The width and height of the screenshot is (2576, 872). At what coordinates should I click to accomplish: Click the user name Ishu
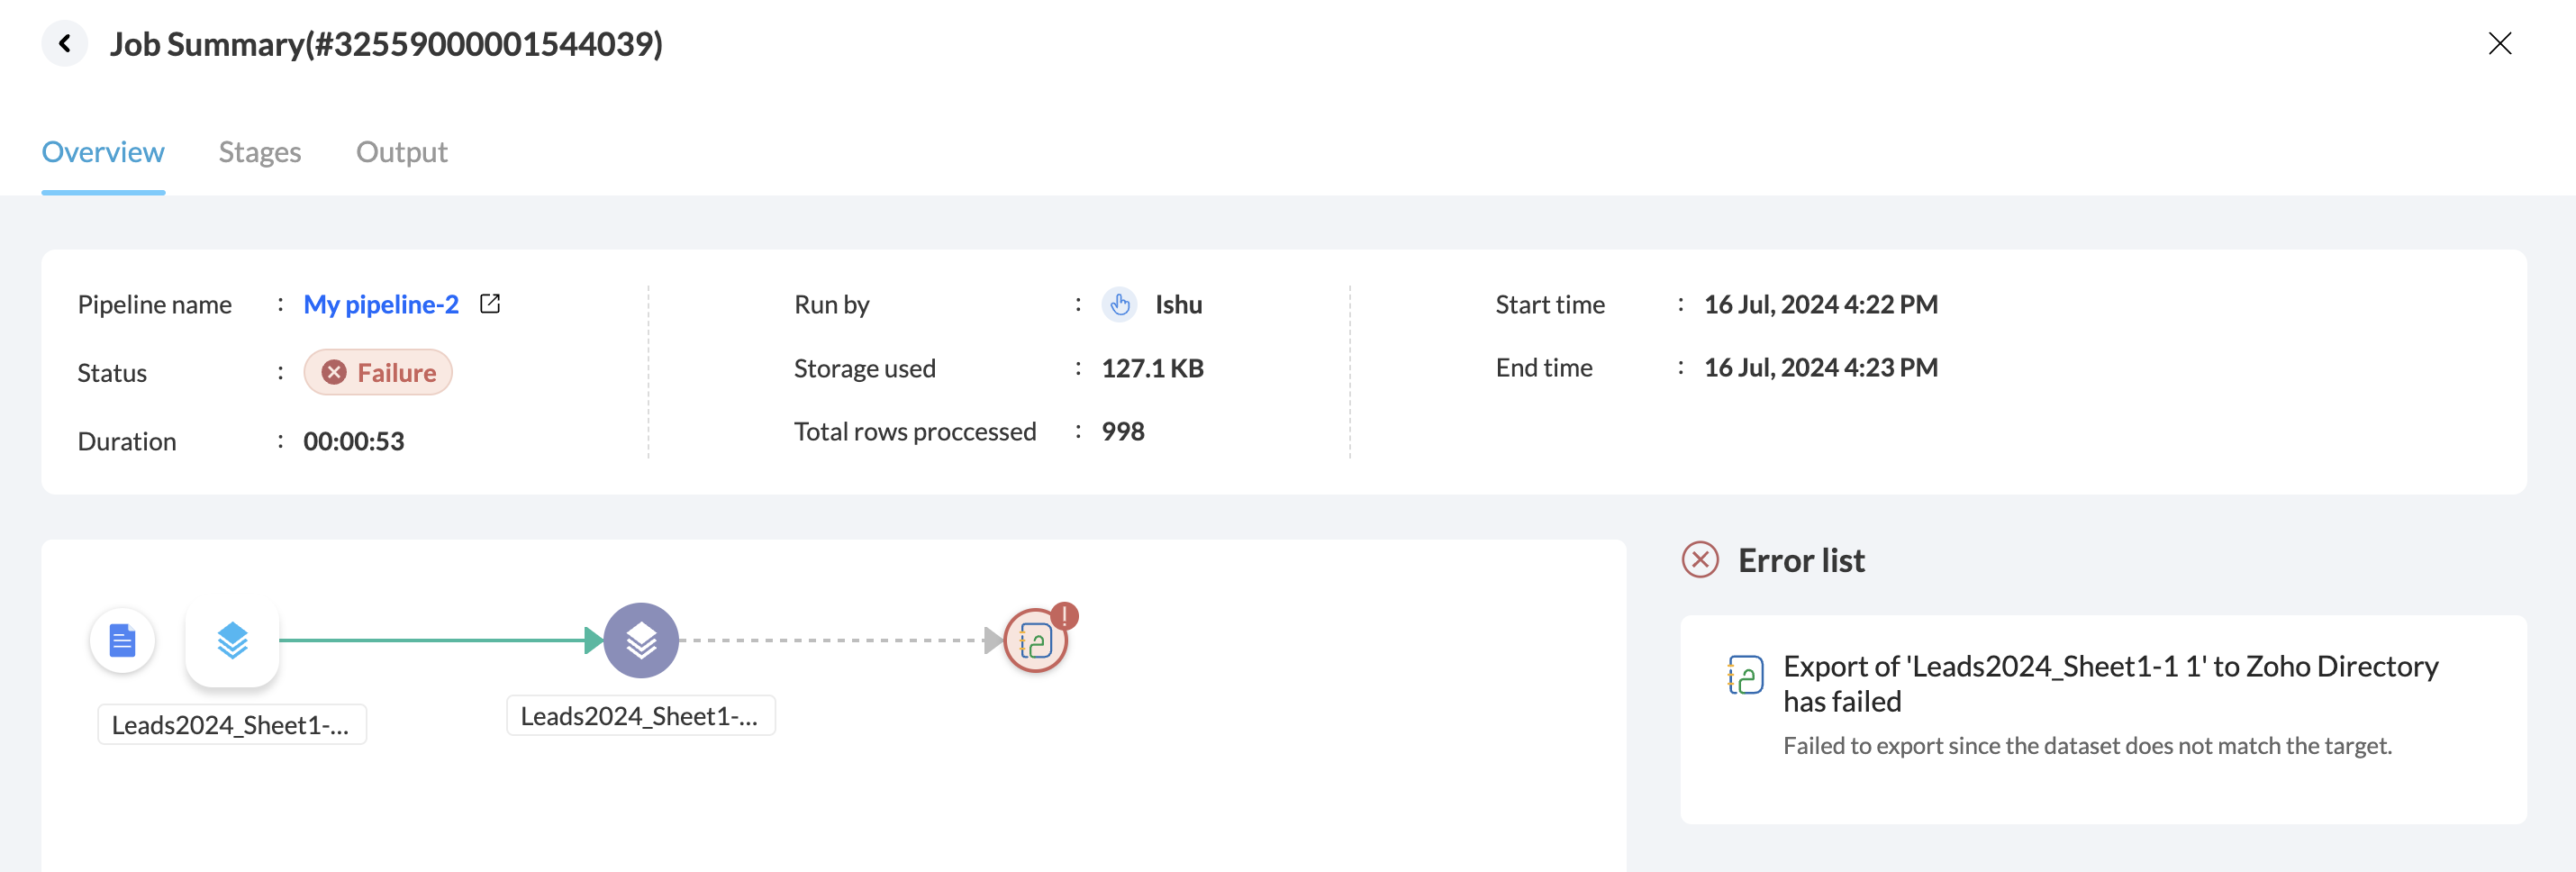click(x=1178, y=304)
